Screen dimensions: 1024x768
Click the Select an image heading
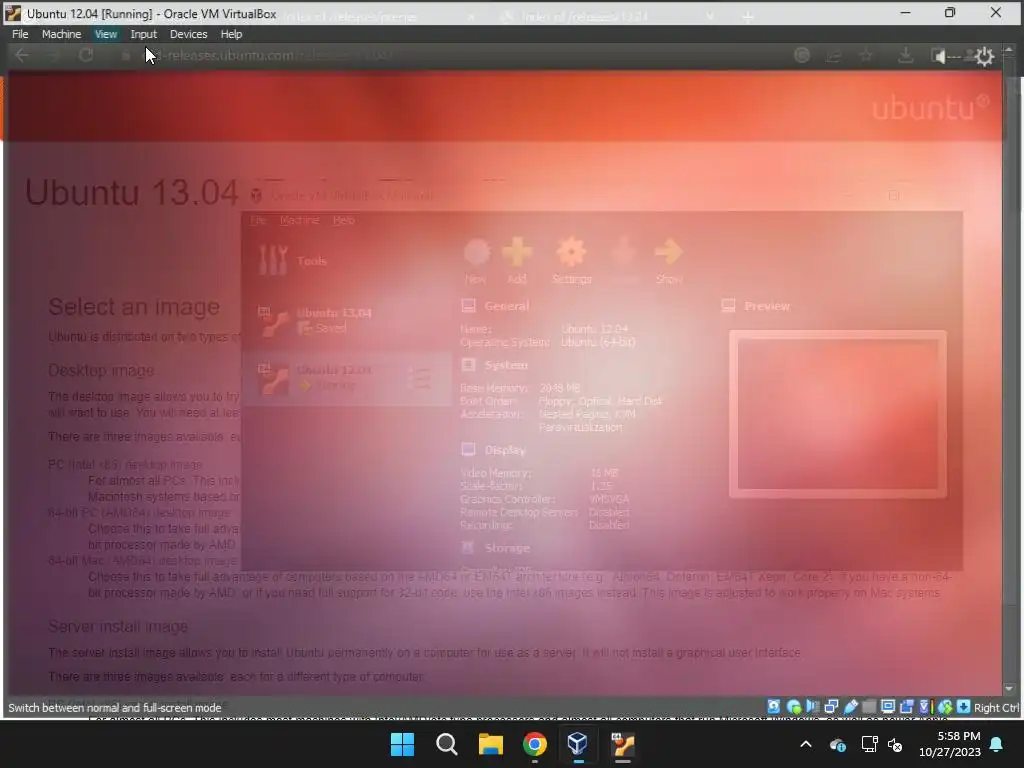tap(134, 306)
